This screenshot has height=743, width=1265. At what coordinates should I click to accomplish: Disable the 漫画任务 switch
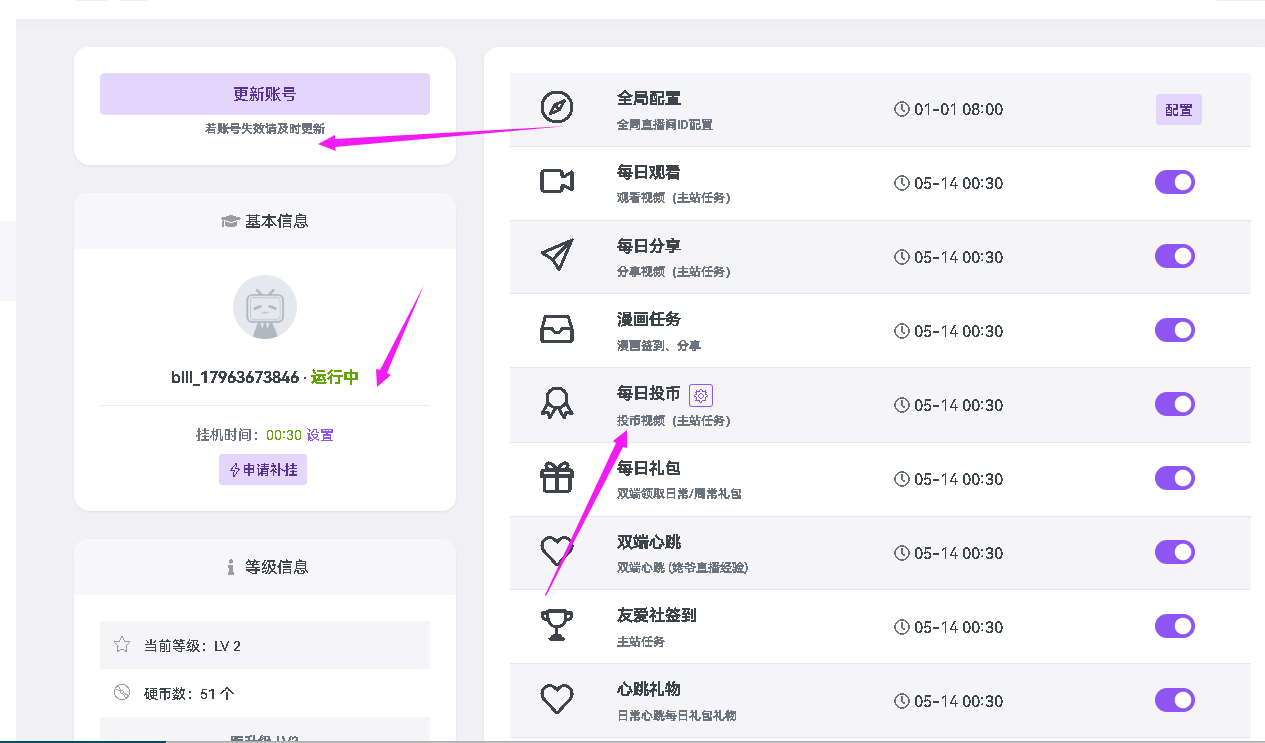tap(1175, 330)
